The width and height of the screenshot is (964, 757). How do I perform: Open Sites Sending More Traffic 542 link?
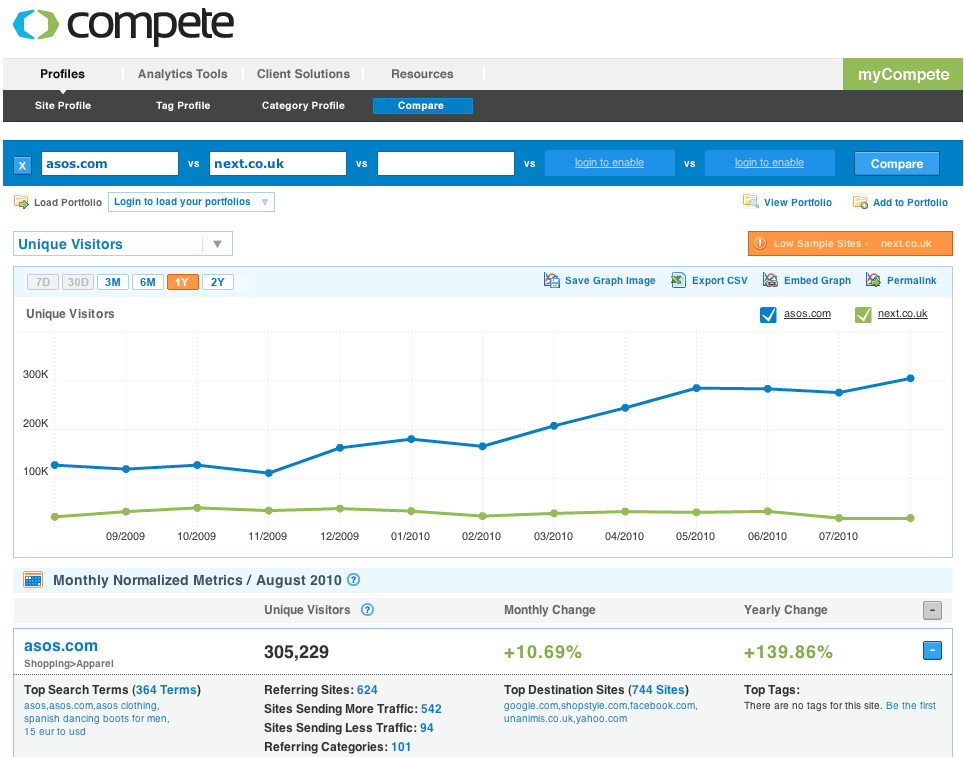coord(431,709)
